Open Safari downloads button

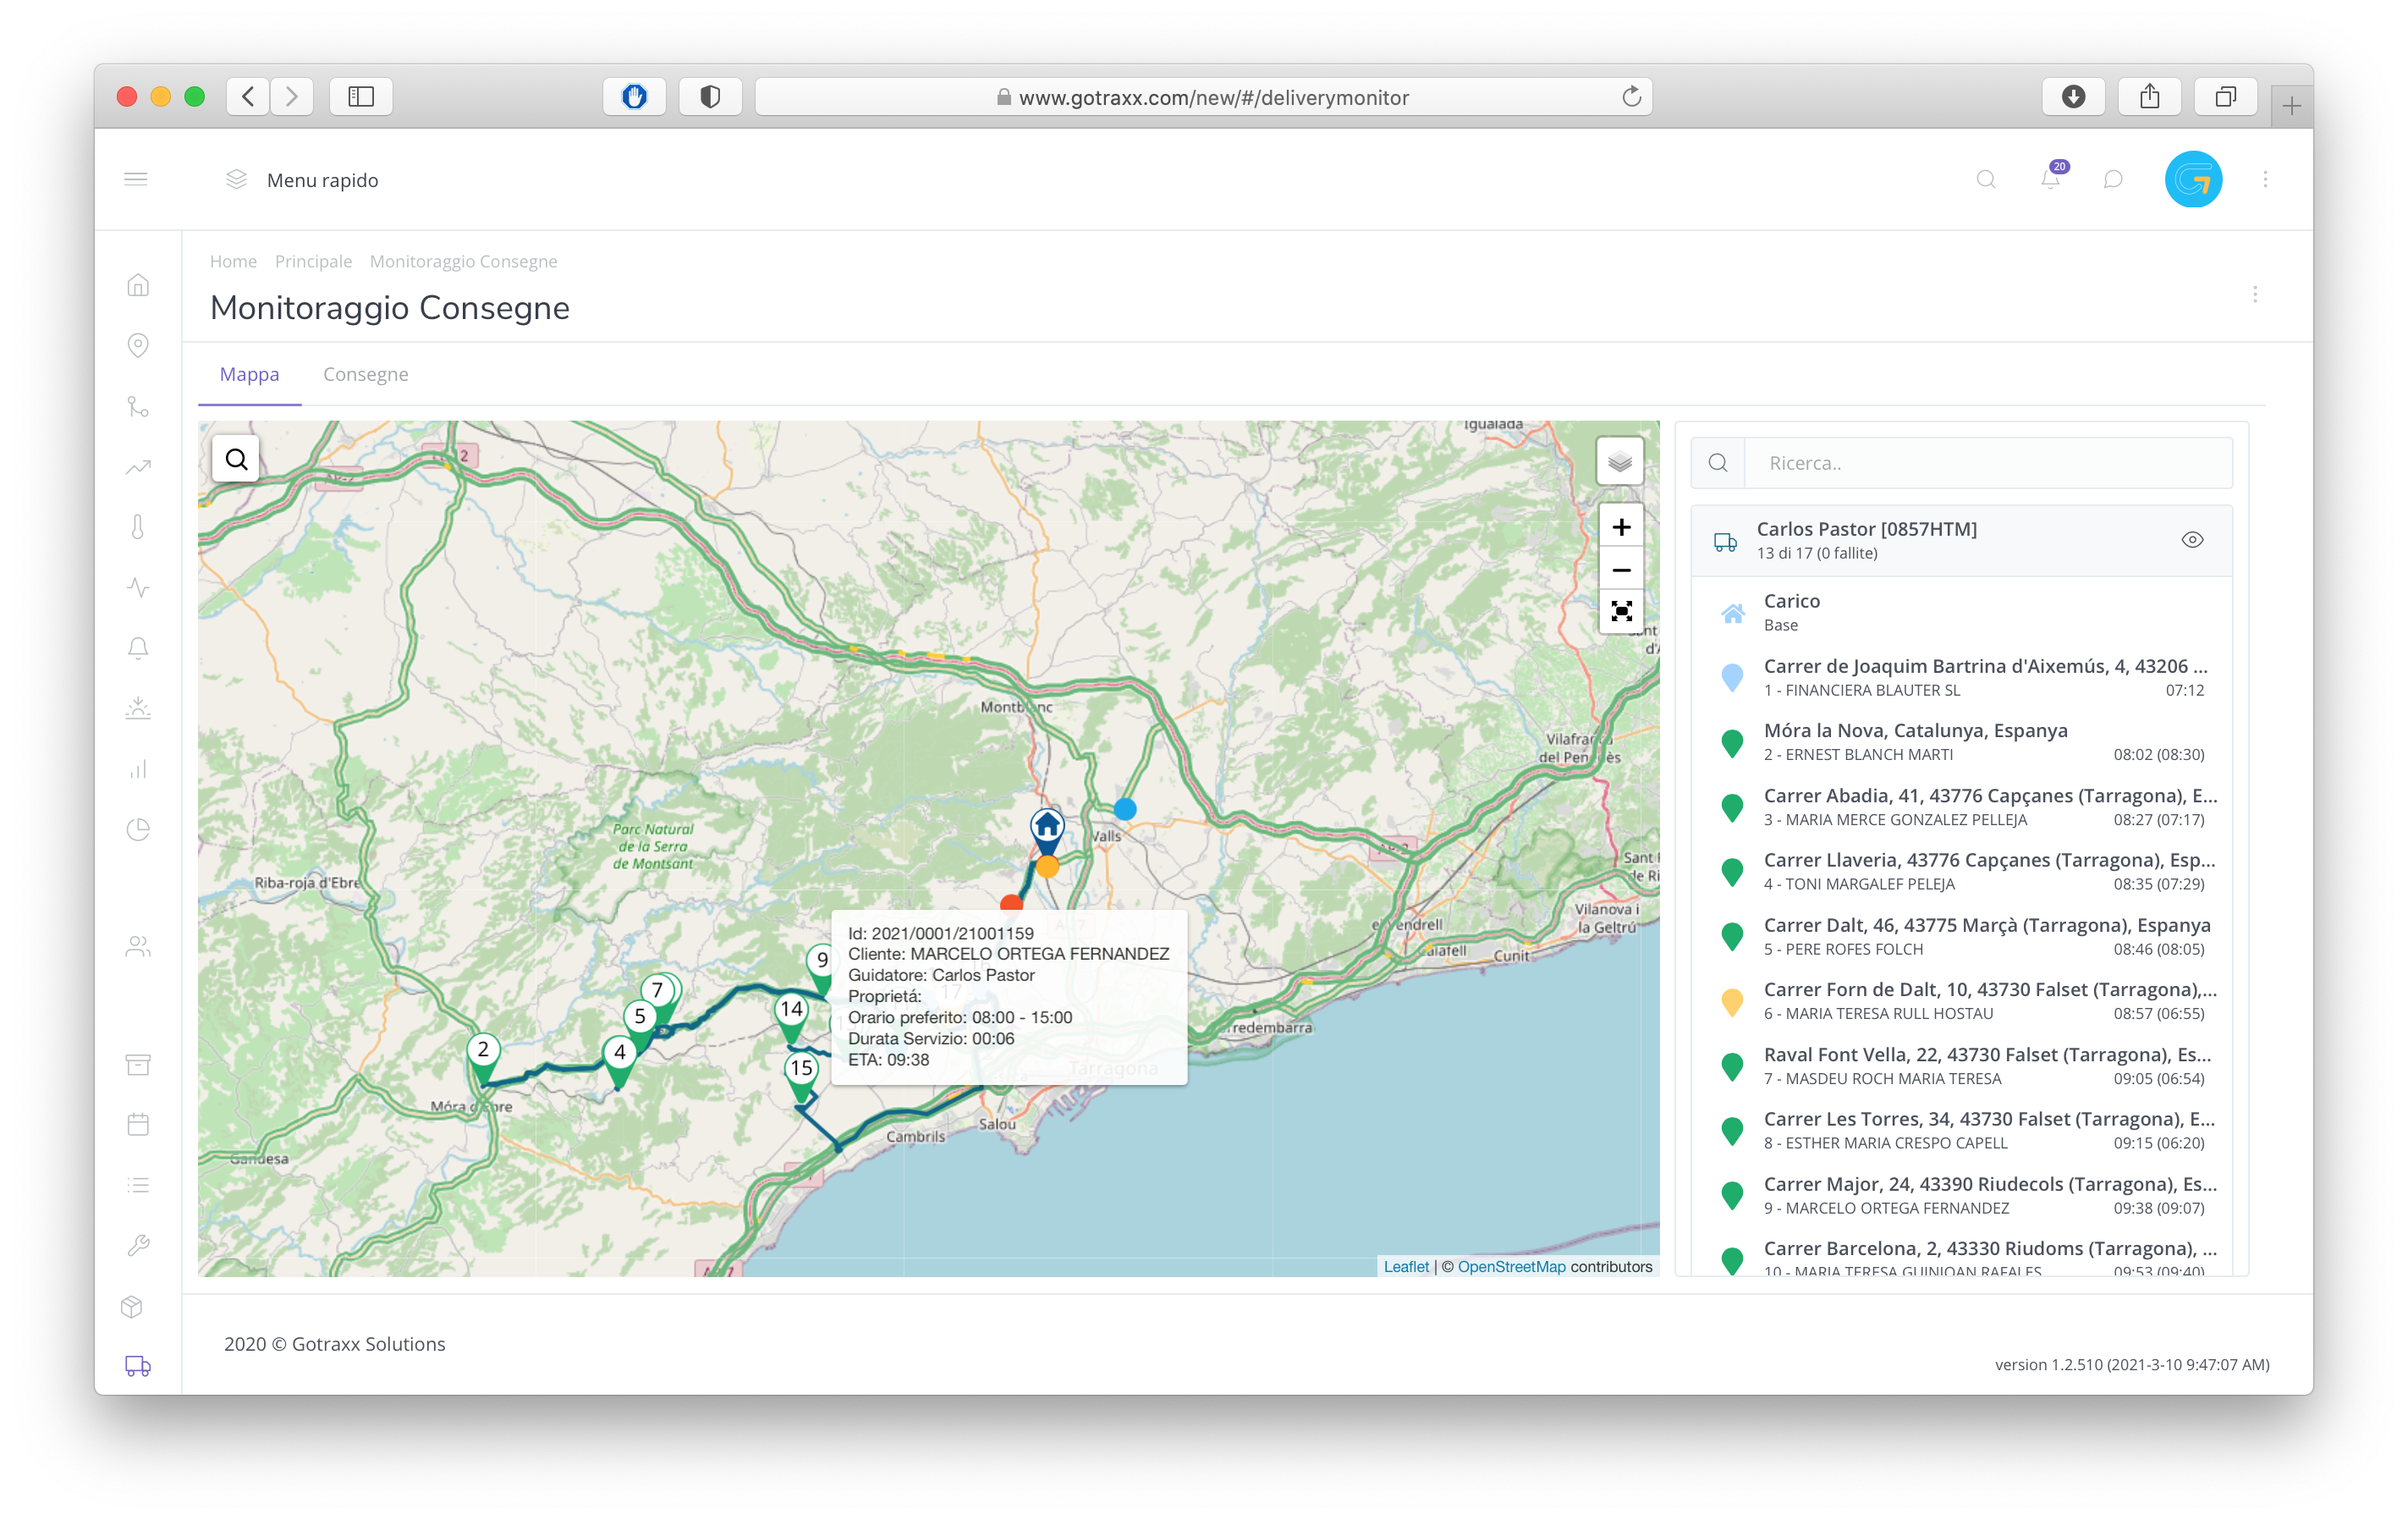[x=2073, y=97]
